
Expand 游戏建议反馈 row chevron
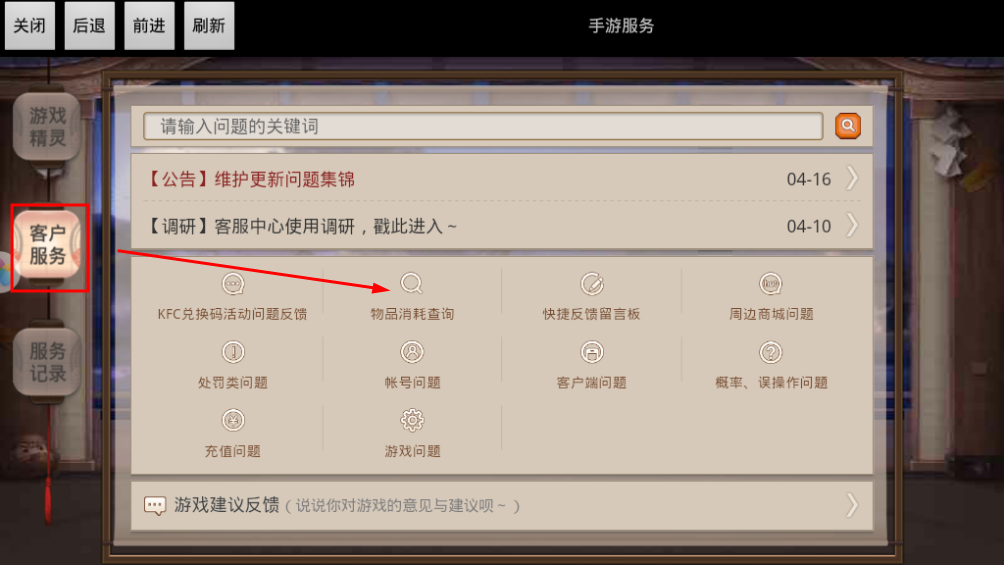point(852,505)
